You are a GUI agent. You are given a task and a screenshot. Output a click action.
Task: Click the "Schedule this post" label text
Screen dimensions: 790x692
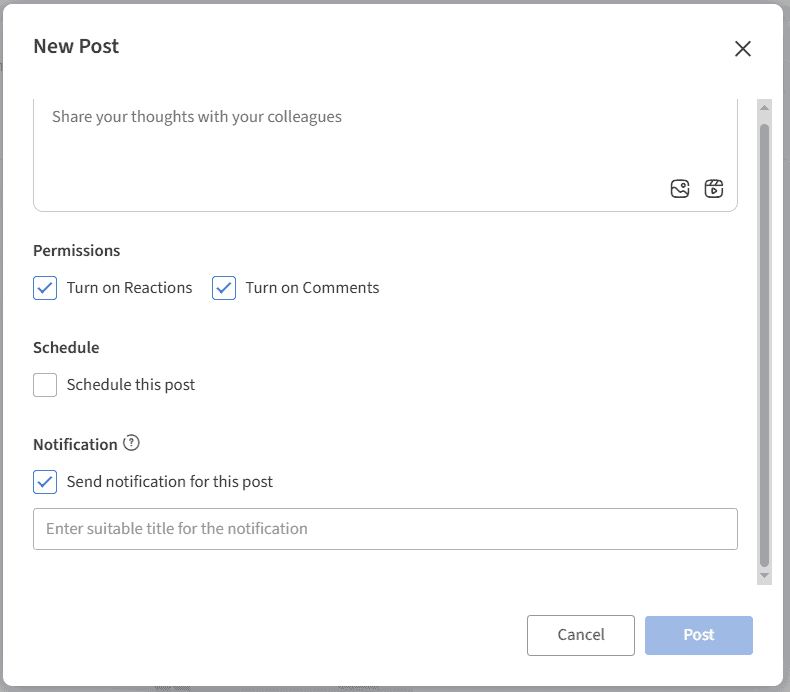coord(131,385)
